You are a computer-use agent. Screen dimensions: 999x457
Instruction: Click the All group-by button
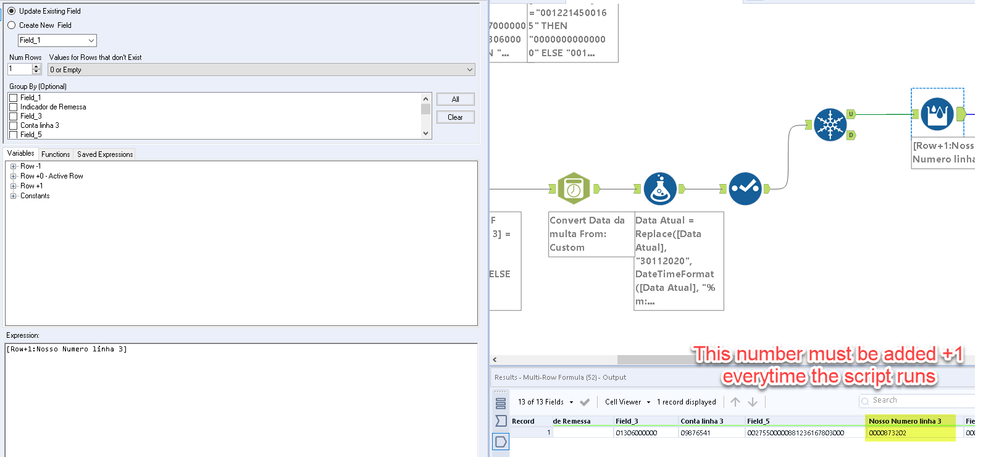click(456, 99)
